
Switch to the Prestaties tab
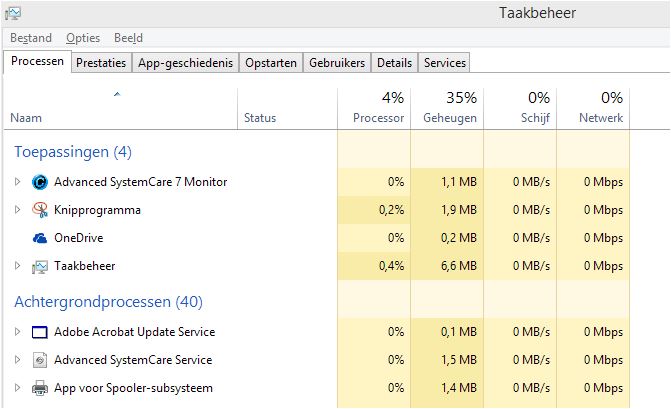coord(101,63)
